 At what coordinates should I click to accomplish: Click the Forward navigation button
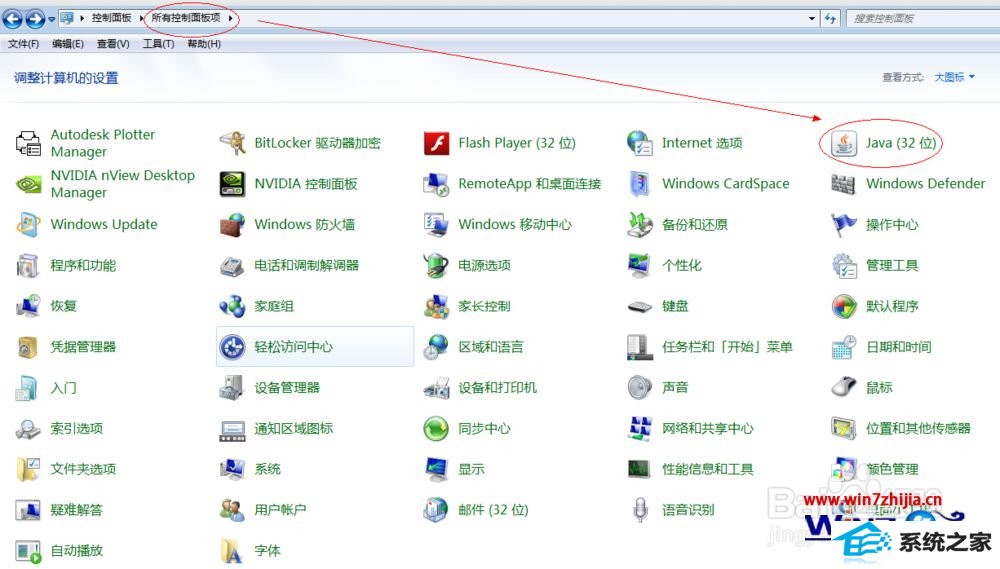(35, 19)
